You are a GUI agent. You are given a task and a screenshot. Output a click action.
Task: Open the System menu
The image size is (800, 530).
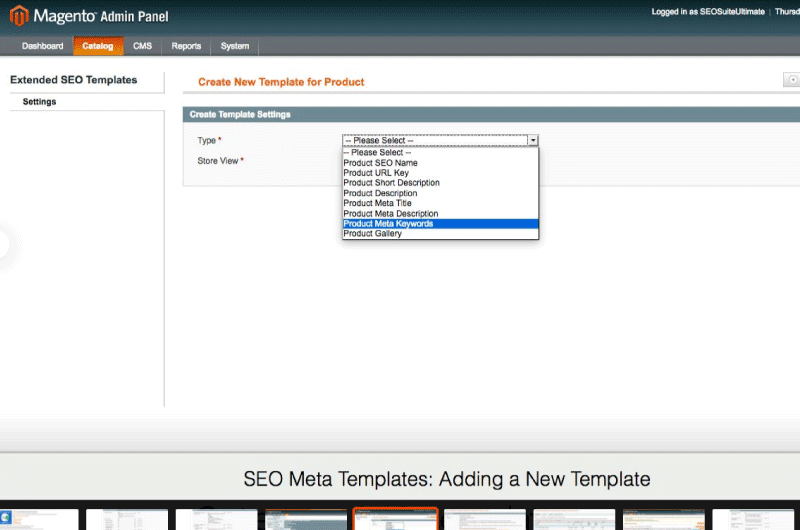(235, 46)
